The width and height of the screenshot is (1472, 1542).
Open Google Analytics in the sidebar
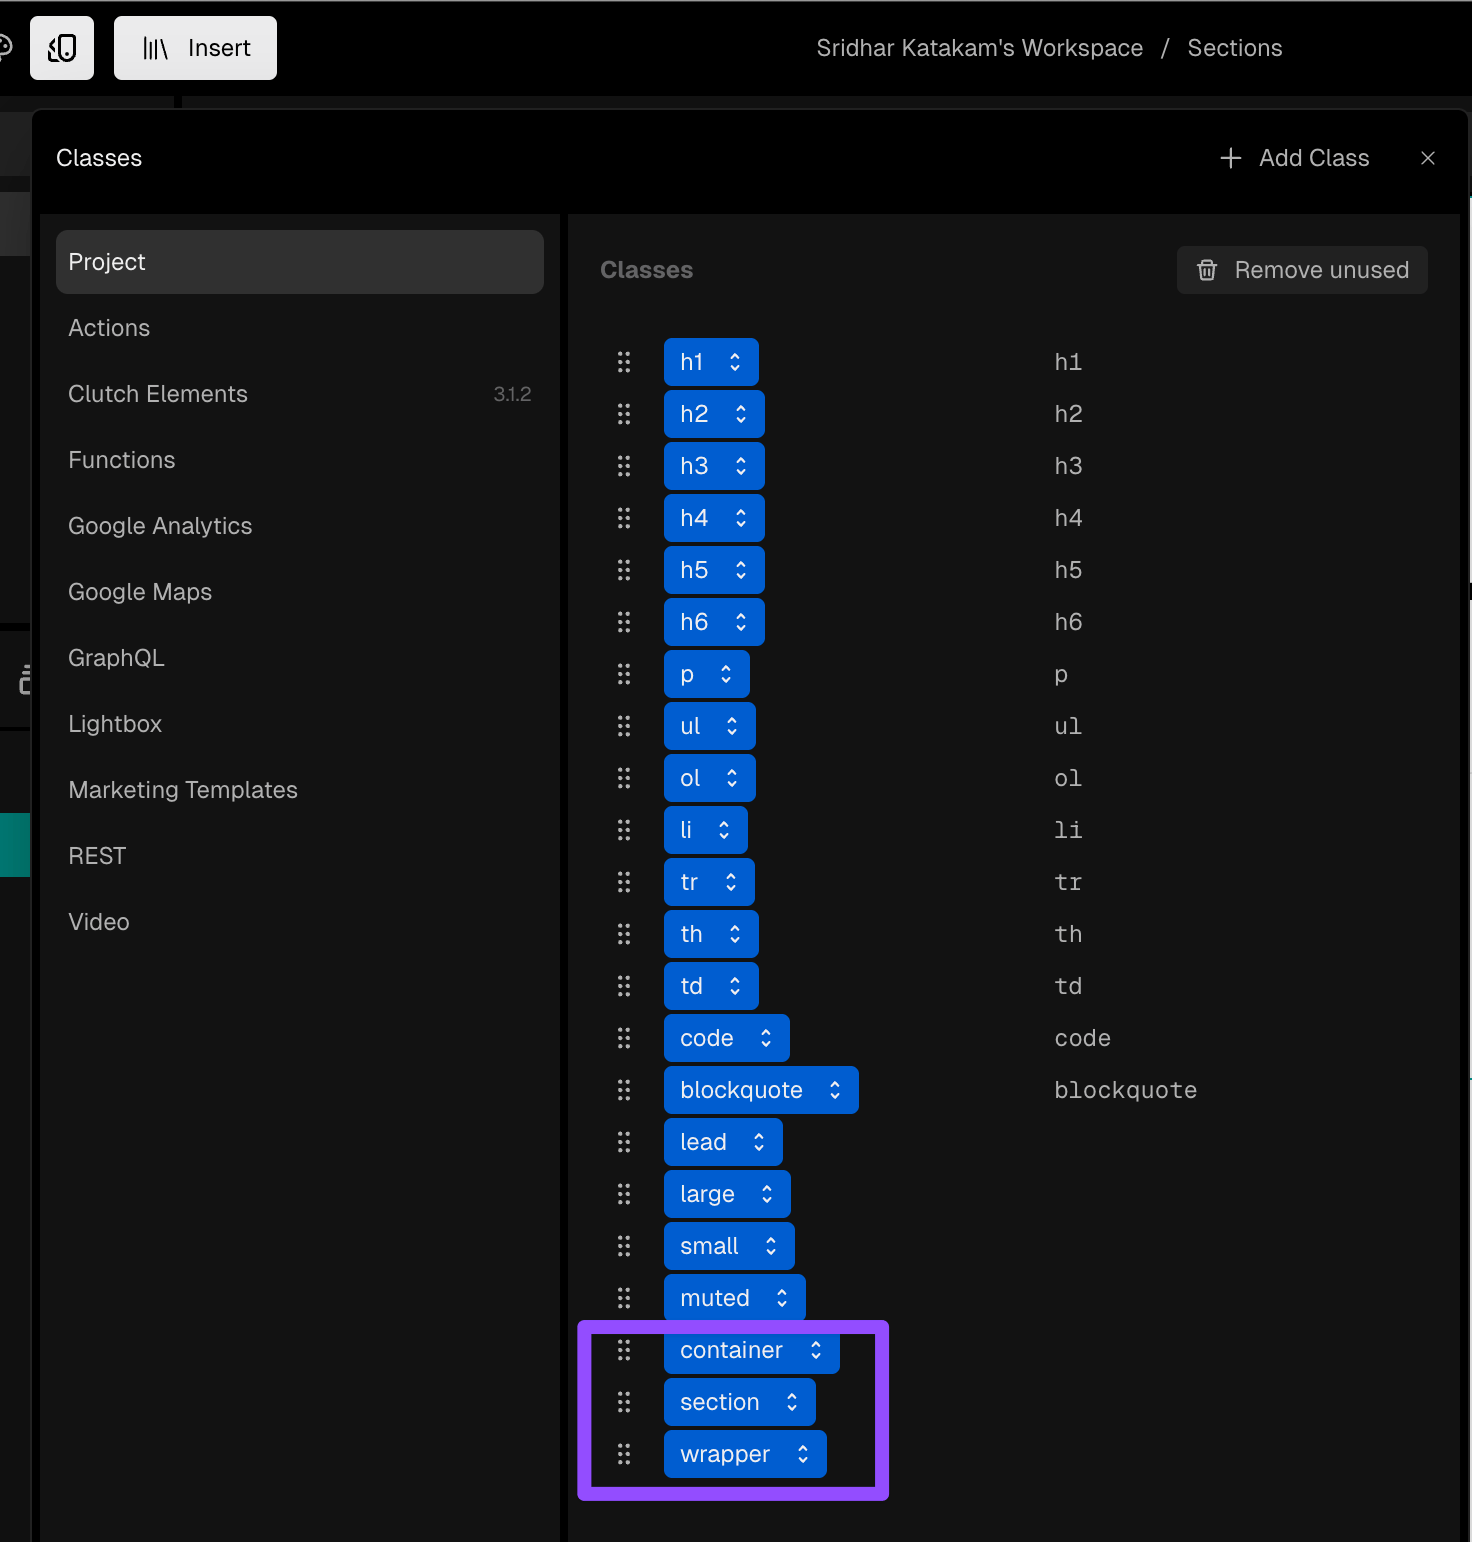(300, 526)
